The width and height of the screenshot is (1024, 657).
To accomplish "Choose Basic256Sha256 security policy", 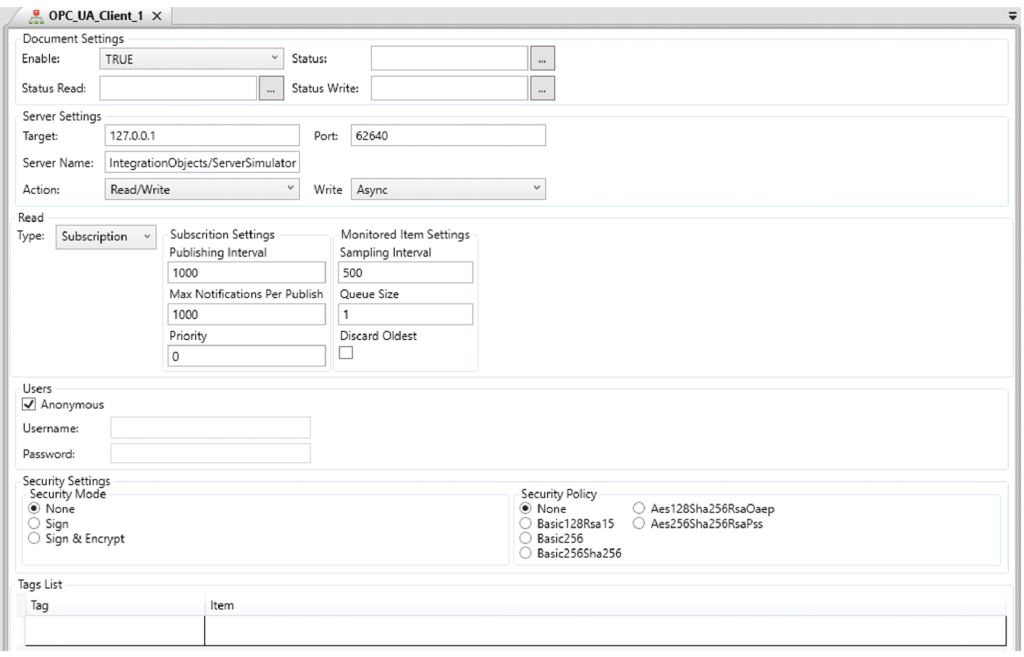I will [526, 552].
